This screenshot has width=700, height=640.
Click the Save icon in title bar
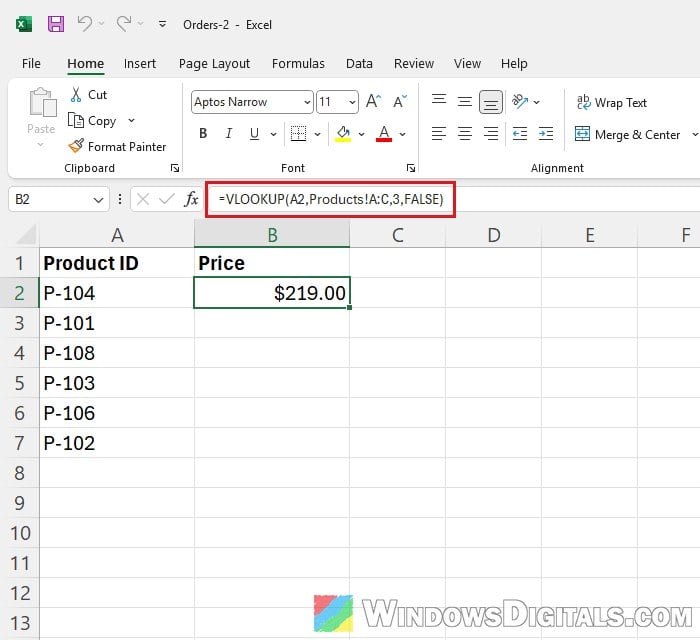click(x=56, y=24)
